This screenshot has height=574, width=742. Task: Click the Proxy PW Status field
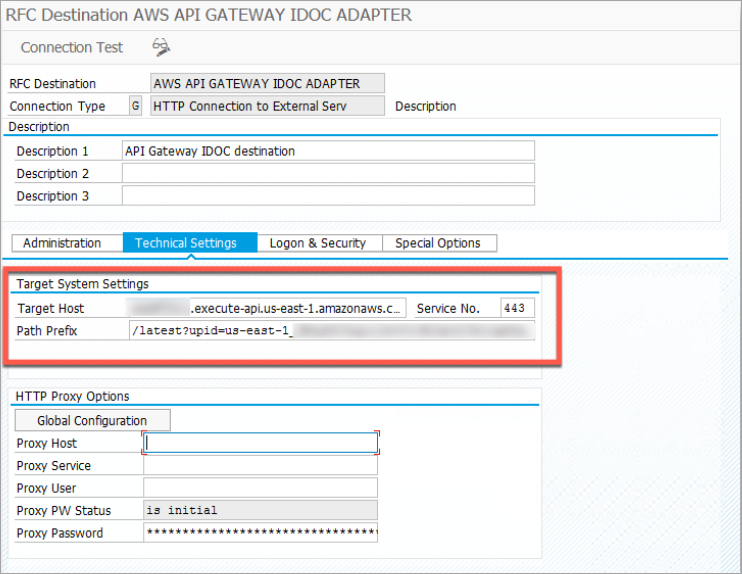pos(260,510)
